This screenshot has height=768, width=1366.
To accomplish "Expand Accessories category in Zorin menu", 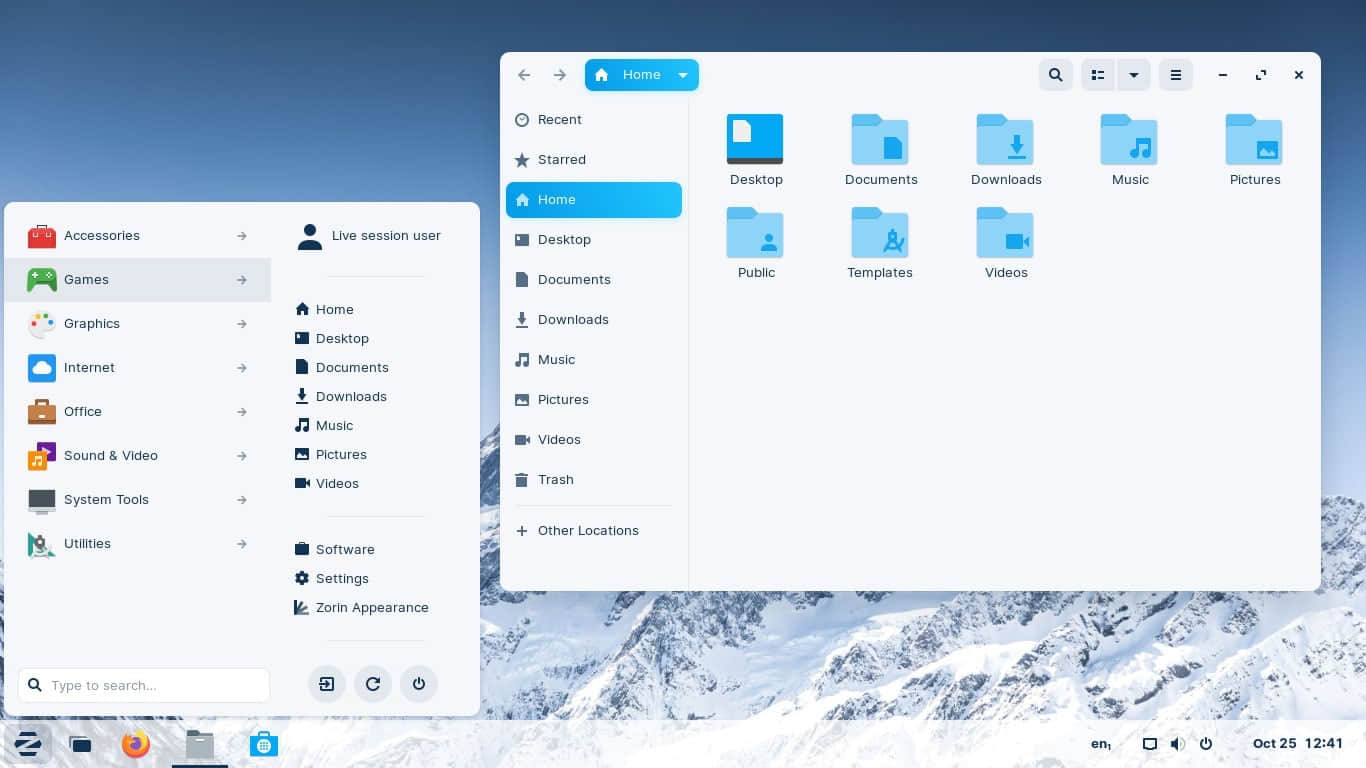I will (138, 236).
